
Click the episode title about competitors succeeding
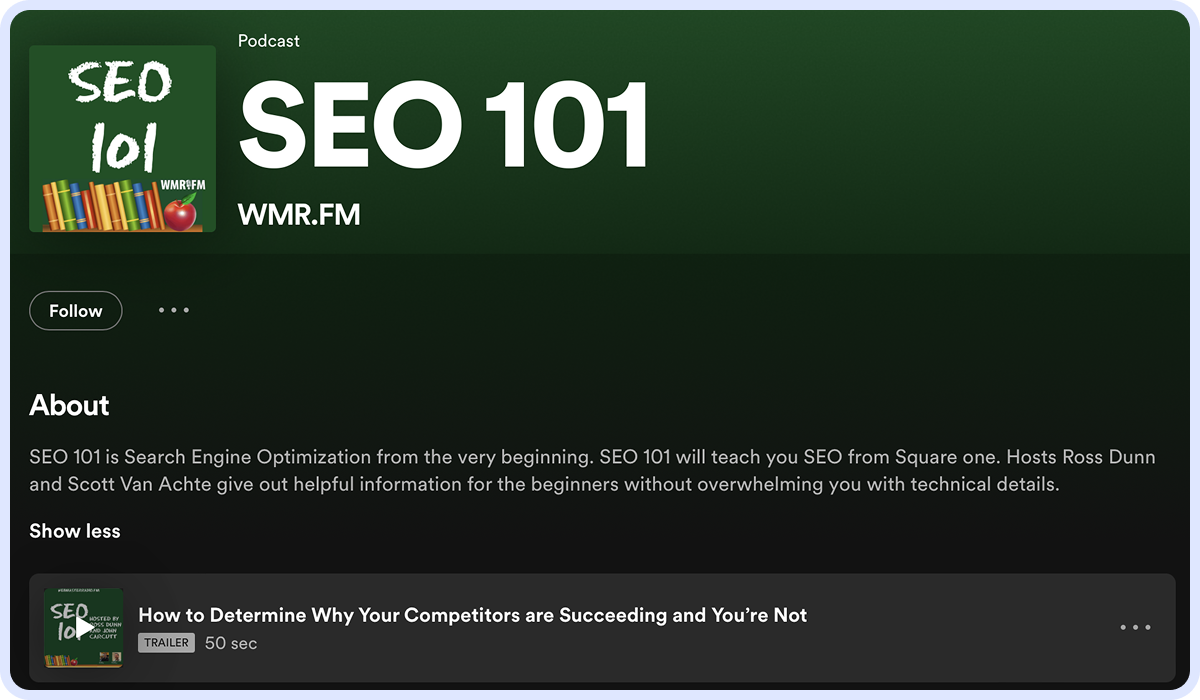tap(472, 615)
